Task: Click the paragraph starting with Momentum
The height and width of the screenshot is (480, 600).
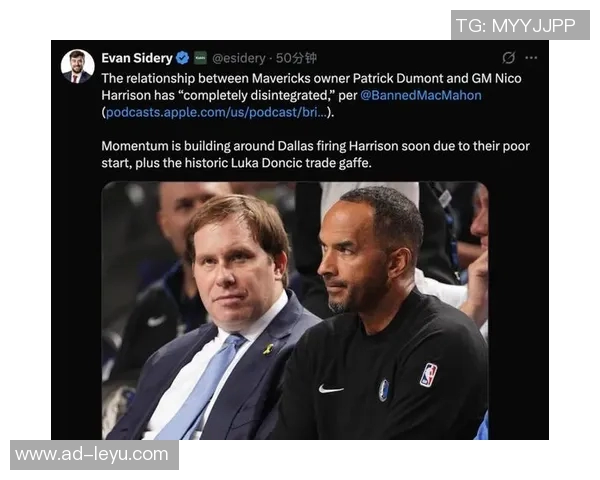Action: (x=316, y=154)
